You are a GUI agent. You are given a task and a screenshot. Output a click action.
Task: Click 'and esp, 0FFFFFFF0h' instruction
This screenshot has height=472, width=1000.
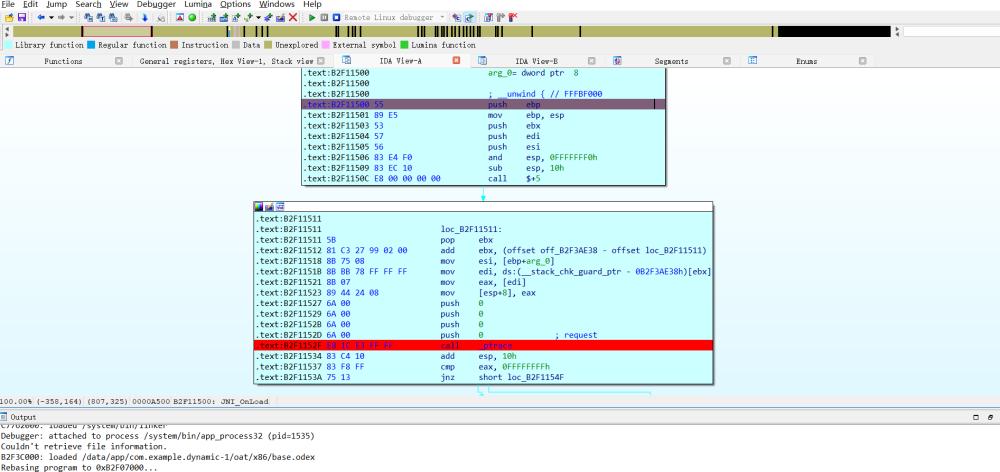click(543, 158)
